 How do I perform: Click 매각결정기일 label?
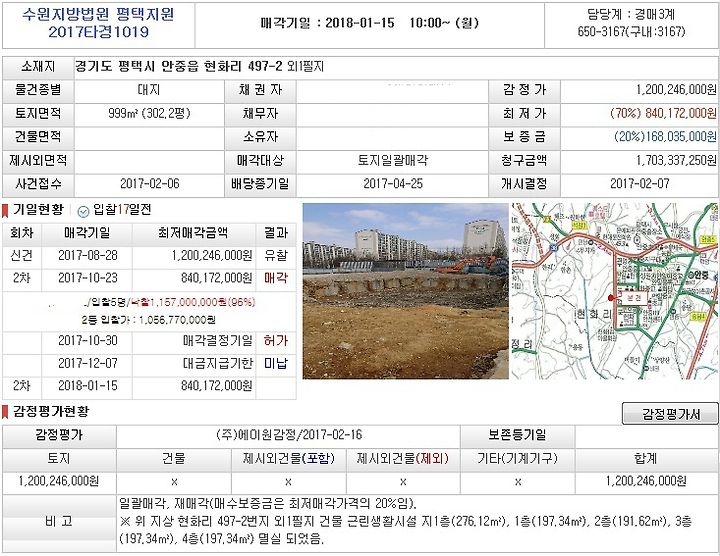[218, 341]
